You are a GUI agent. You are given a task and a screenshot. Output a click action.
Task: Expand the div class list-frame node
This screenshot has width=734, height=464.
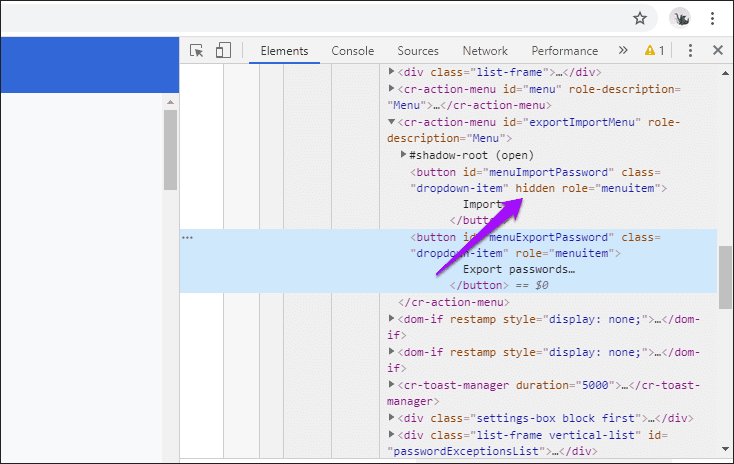(391, 72)
